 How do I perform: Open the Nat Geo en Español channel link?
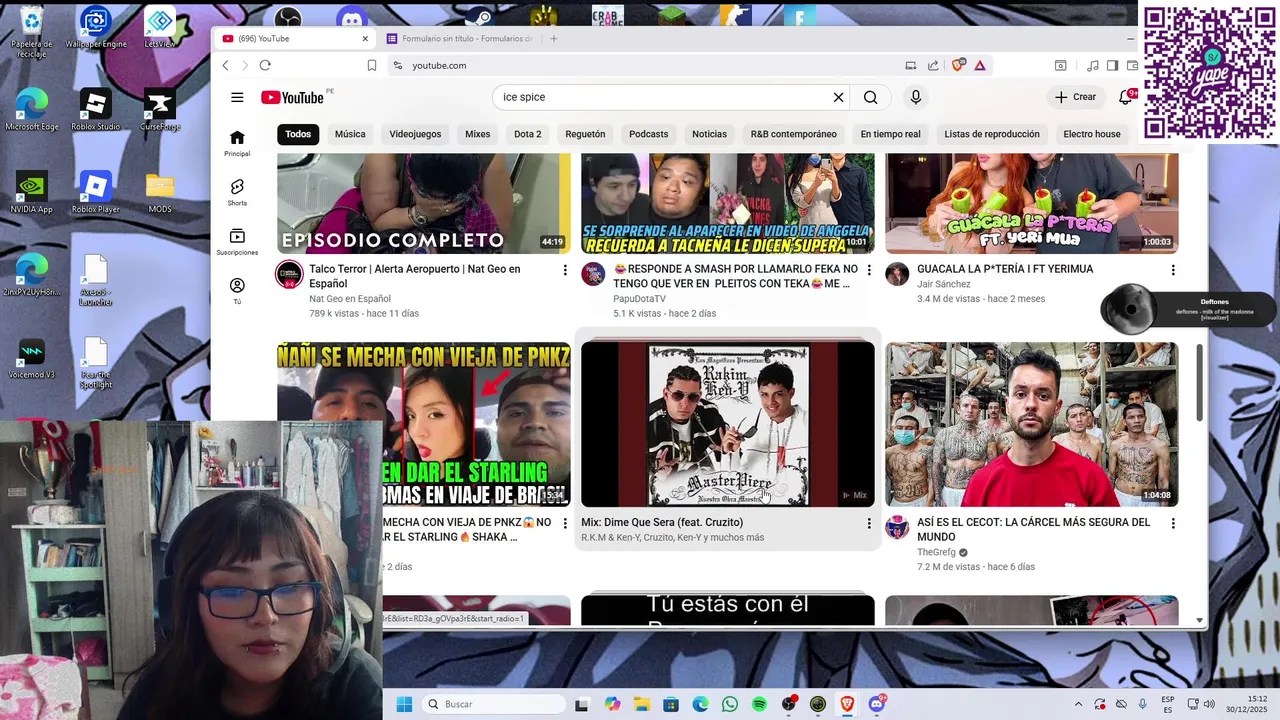350,299
